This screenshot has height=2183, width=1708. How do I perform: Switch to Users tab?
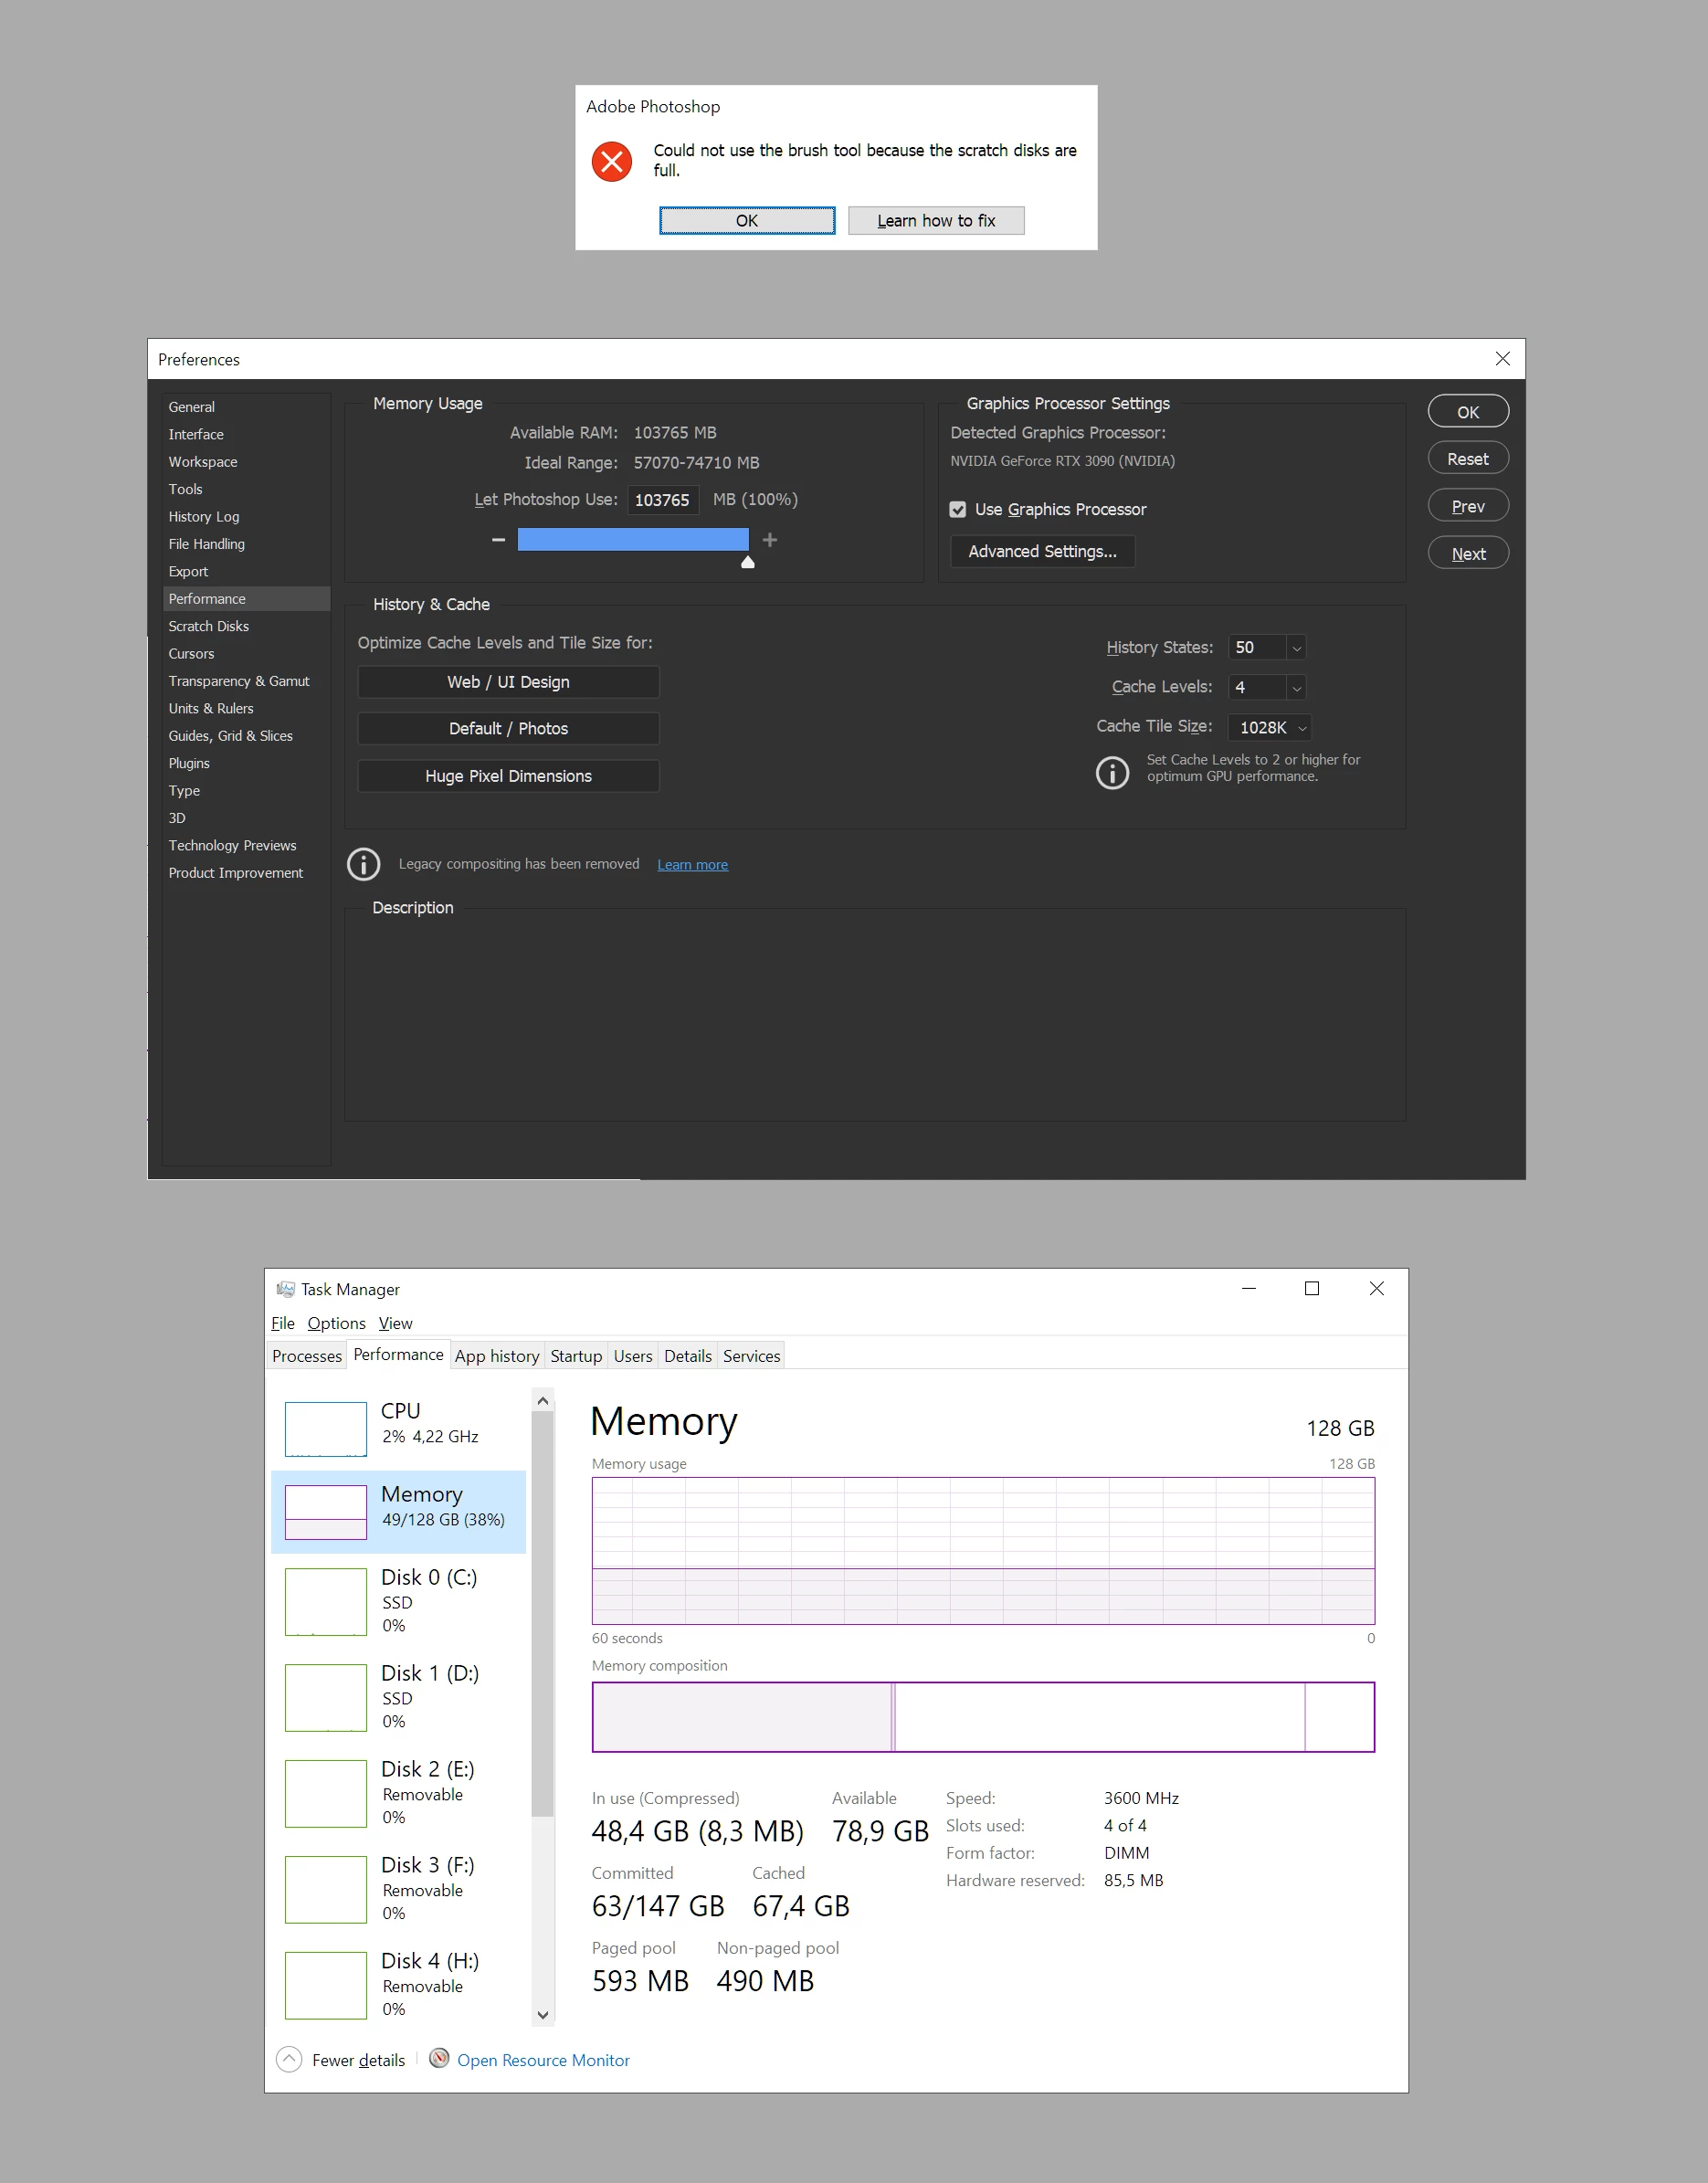pos(633,1356)
